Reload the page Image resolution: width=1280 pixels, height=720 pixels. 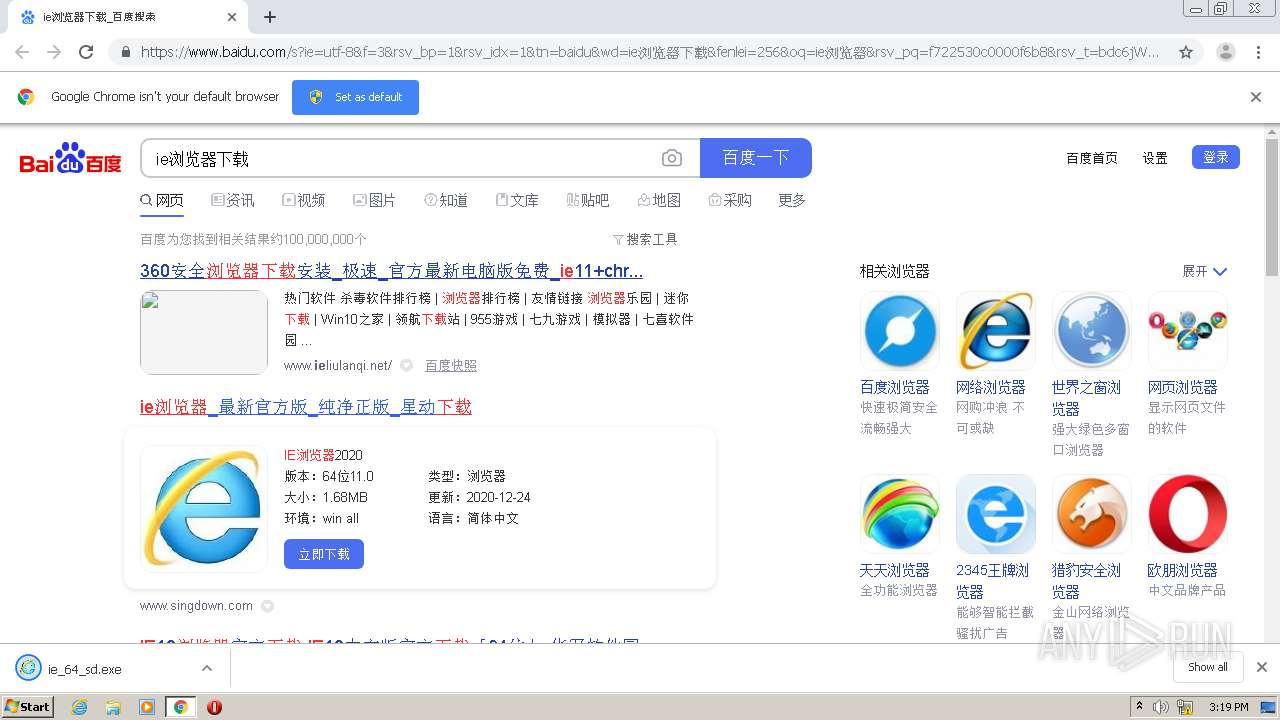tap(86, 52)
